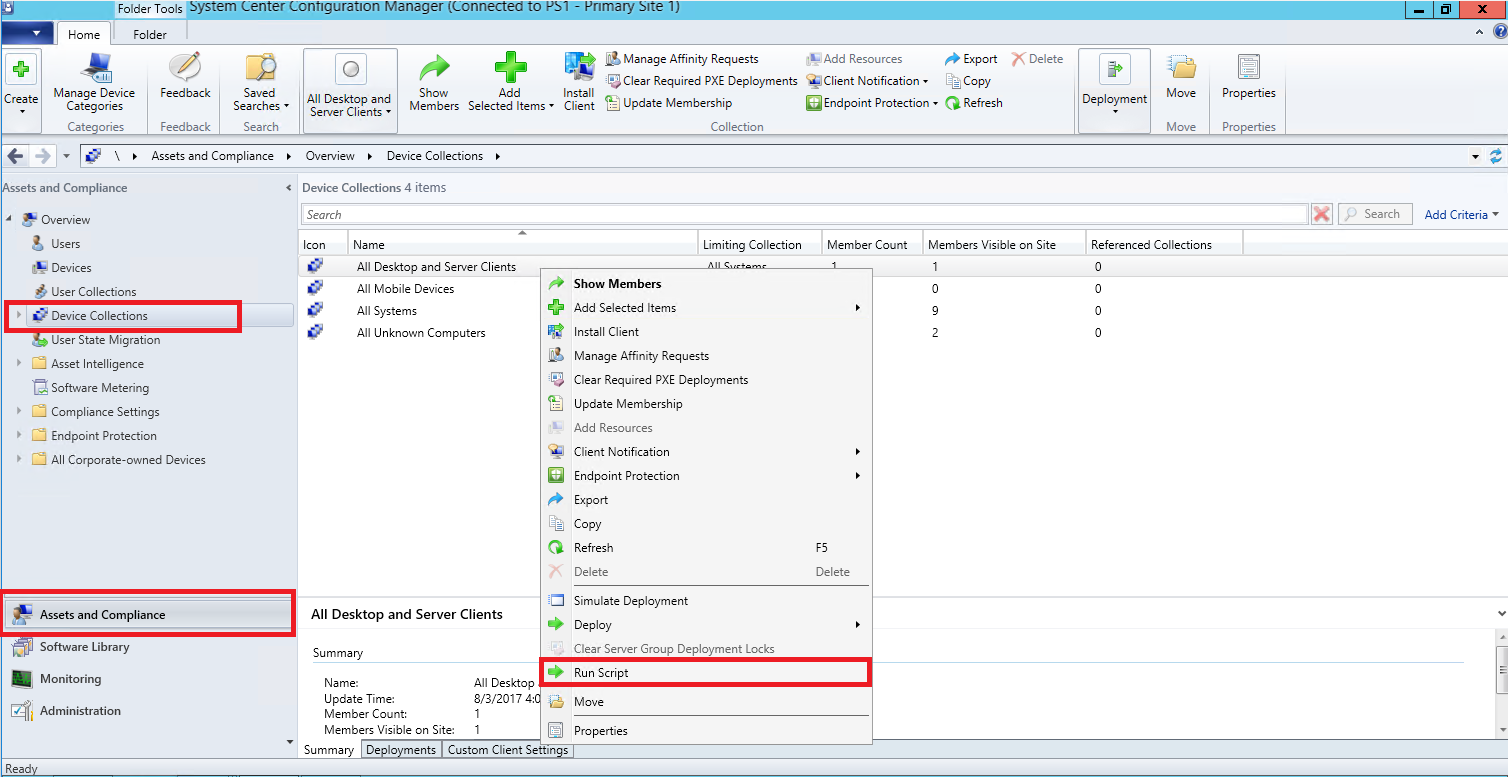This screenshot has height=777, width=1508.
Task: Switch to Deployments tab in details pane
Action: click(401, 750)
